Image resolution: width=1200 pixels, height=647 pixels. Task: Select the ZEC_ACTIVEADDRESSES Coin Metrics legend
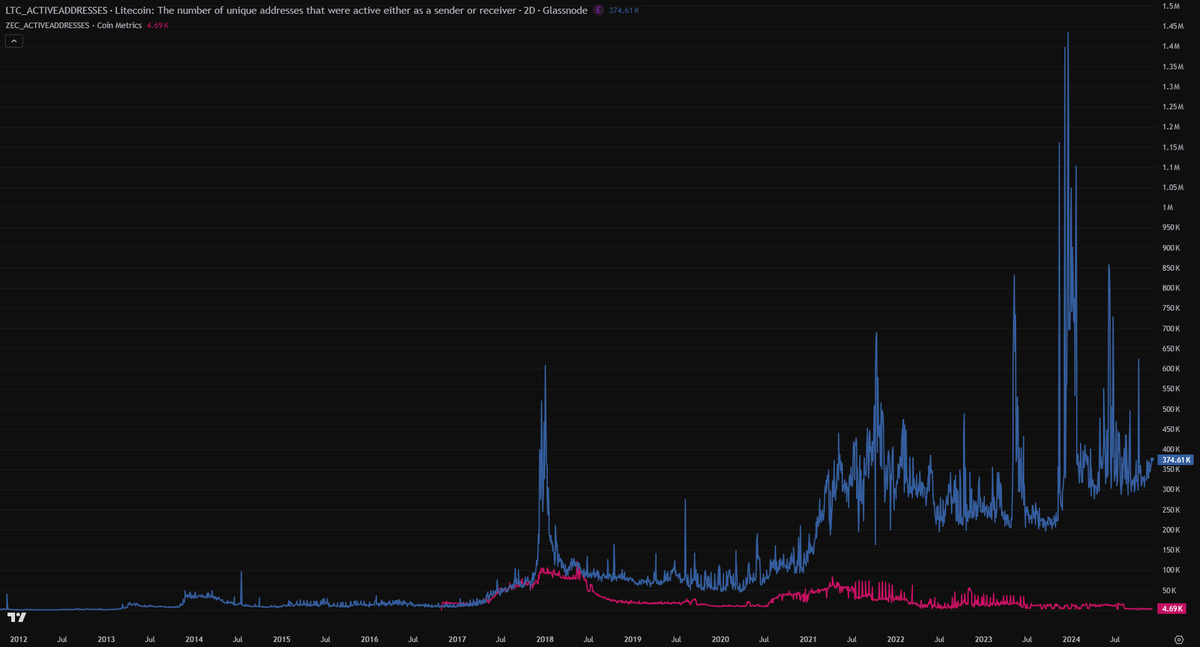coord(73,25)
